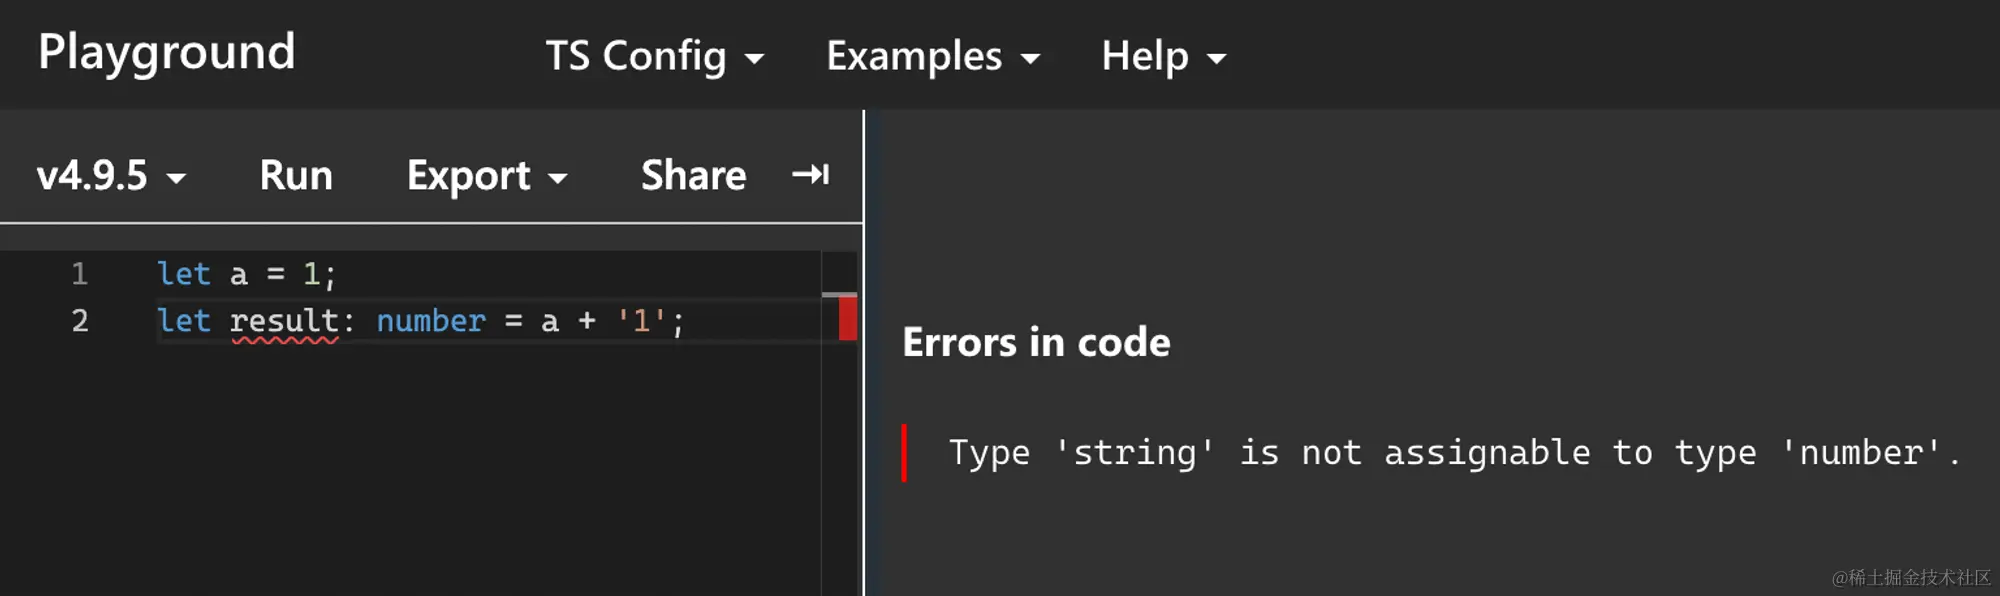Open the TS Config dropdown menu

point(654,56)
